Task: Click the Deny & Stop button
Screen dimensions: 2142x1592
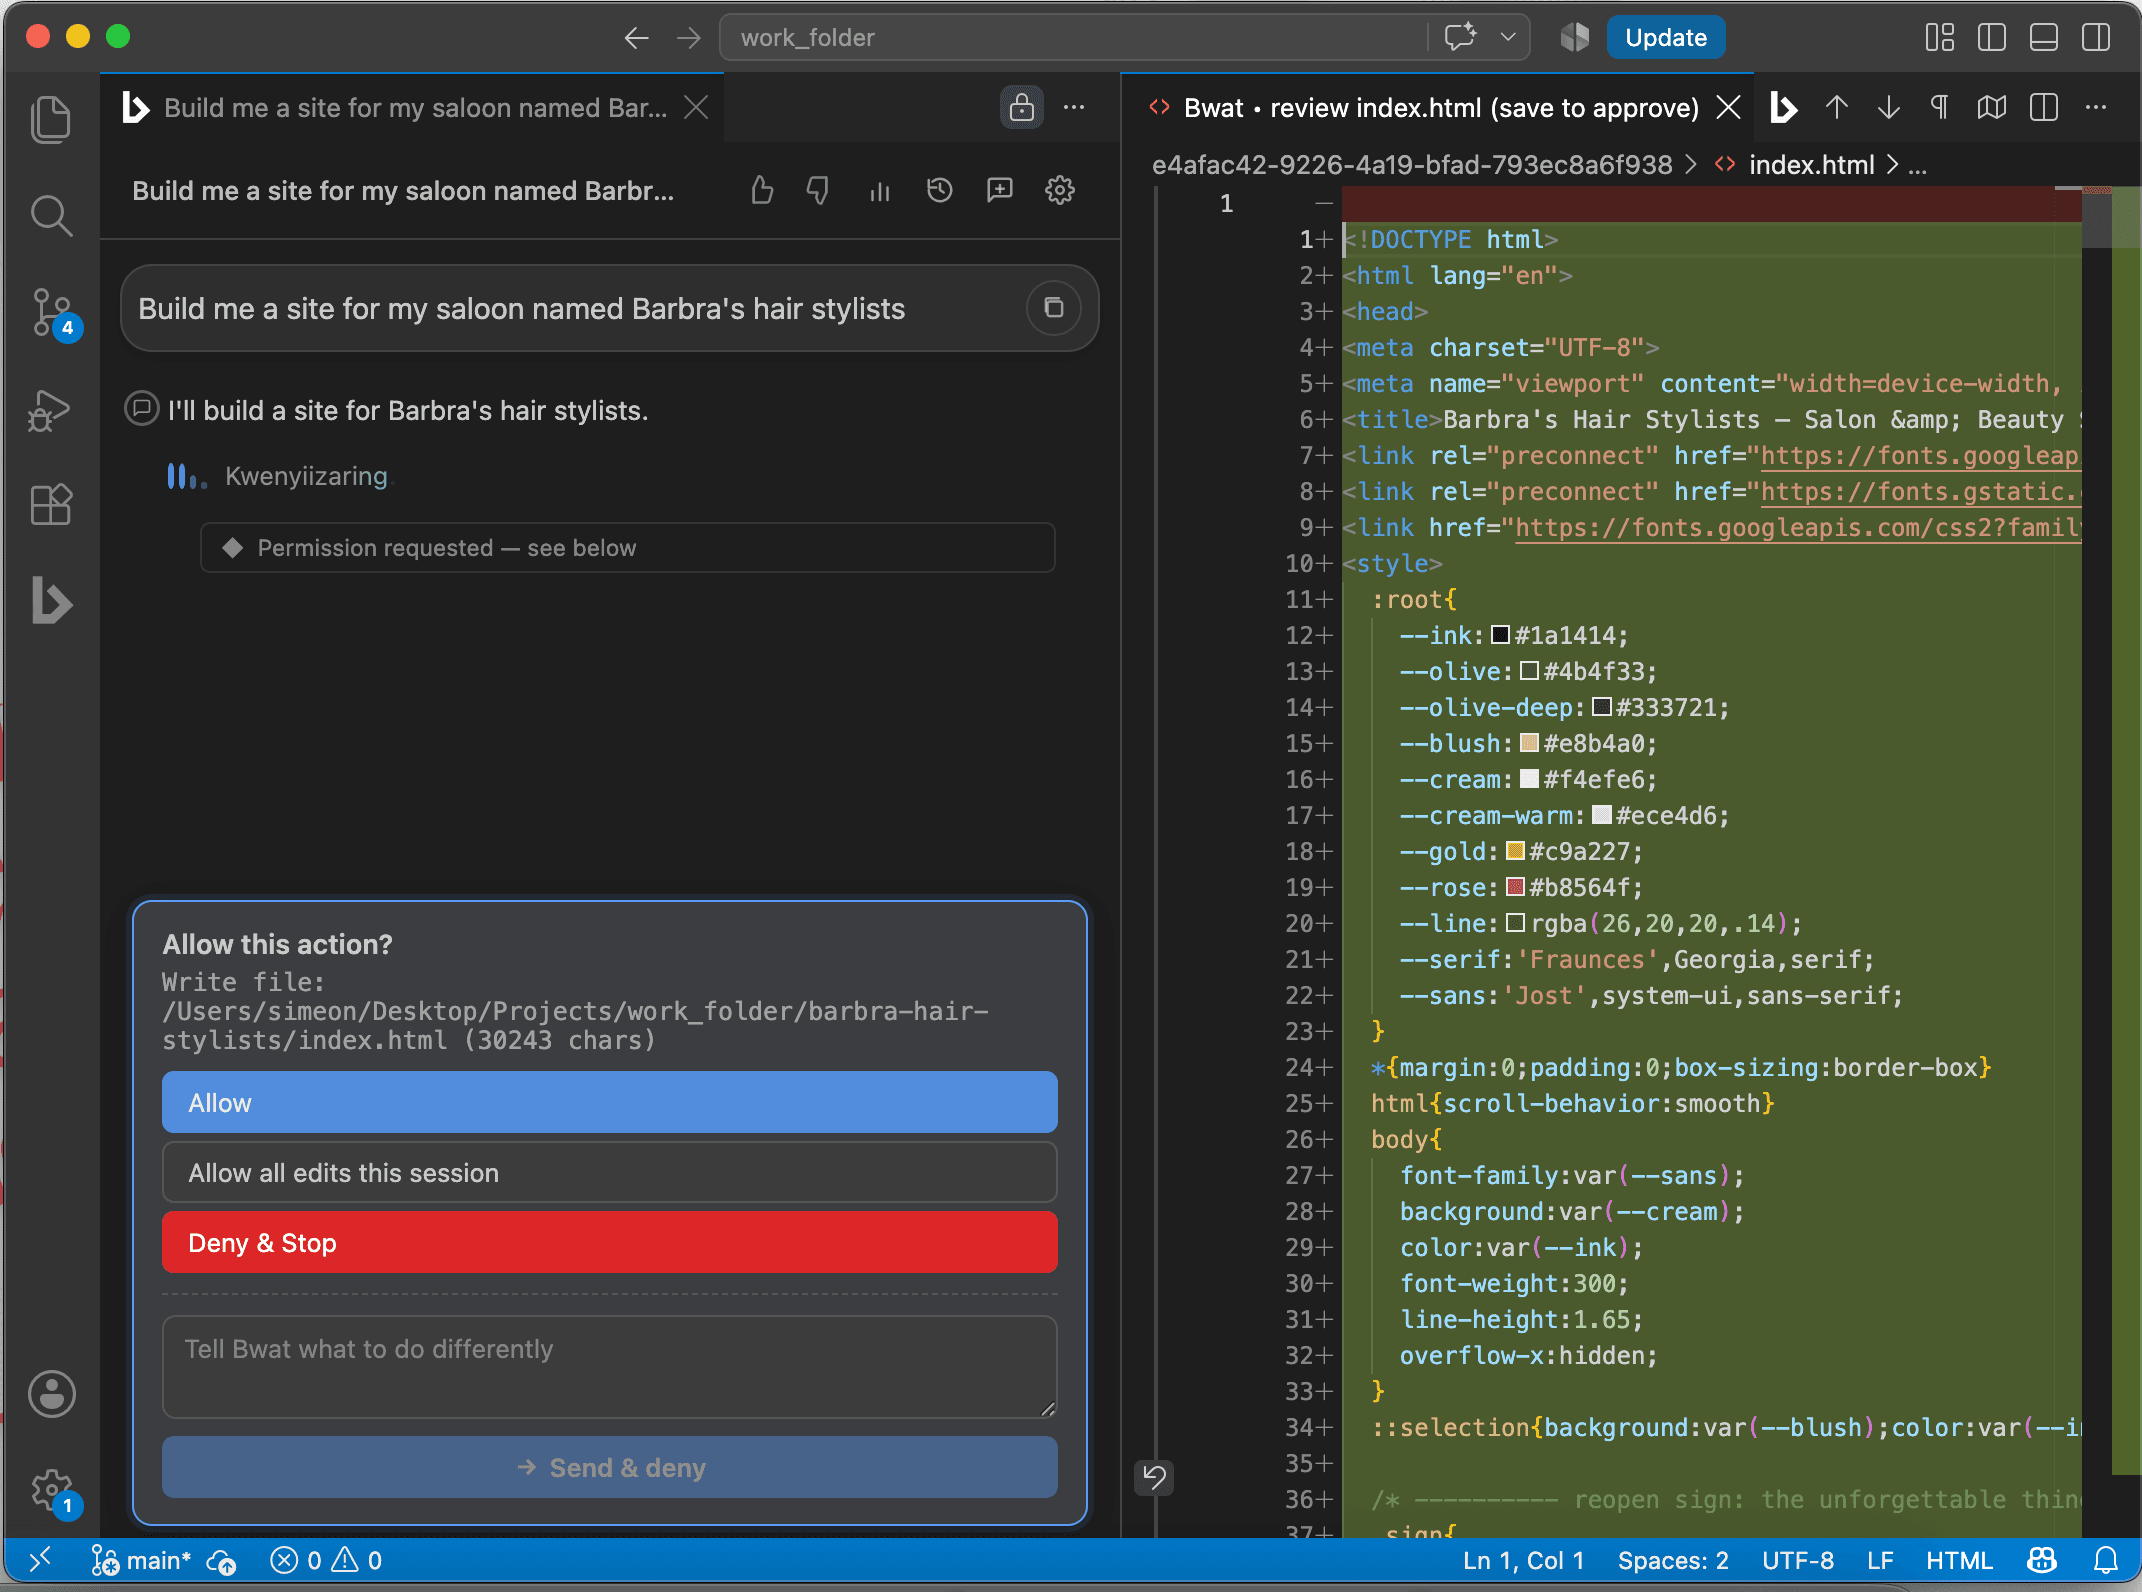Action: [x=609, y=1242]
